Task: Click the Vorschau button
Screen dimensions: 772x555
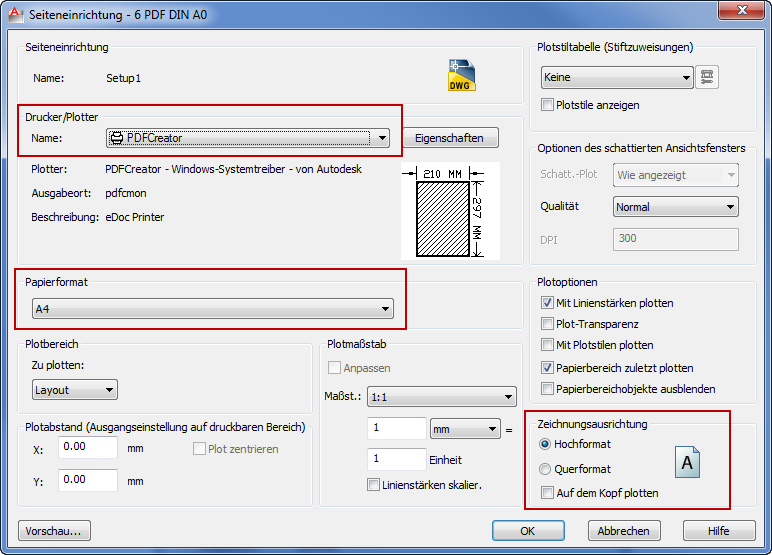Action: point(55,531)
